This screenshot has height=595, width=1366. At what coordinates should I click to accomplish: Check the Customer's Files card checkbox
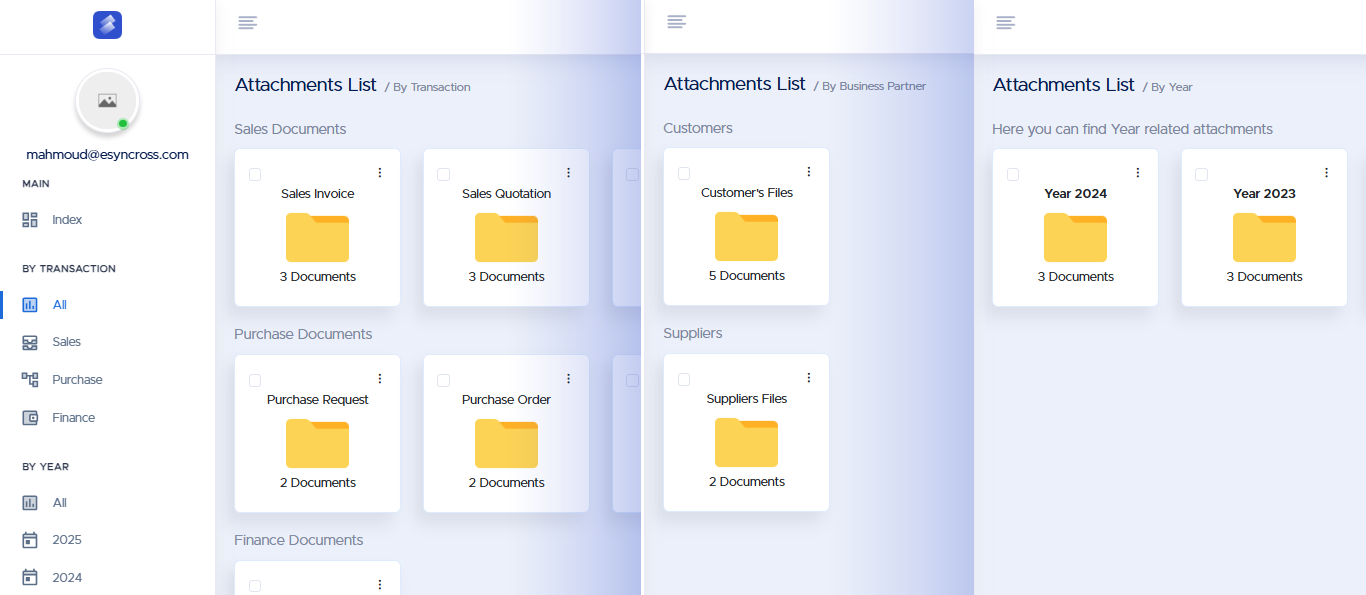click(684, 173)
